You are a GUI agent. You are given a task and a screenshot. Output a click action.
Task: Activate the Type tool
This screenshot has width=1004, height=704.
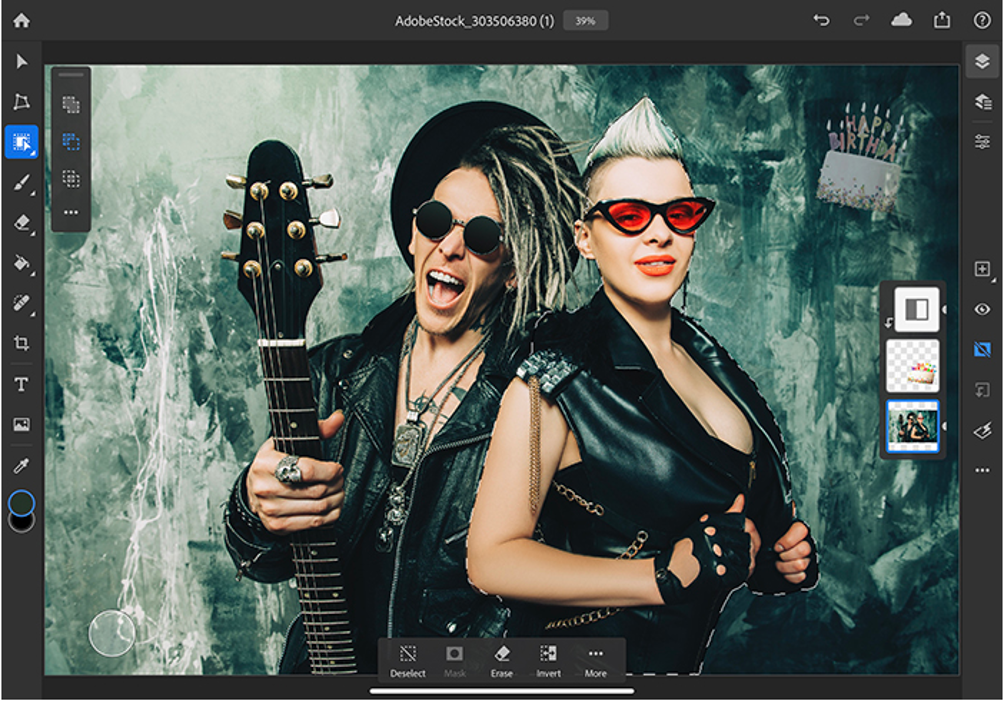click(21, 384)
